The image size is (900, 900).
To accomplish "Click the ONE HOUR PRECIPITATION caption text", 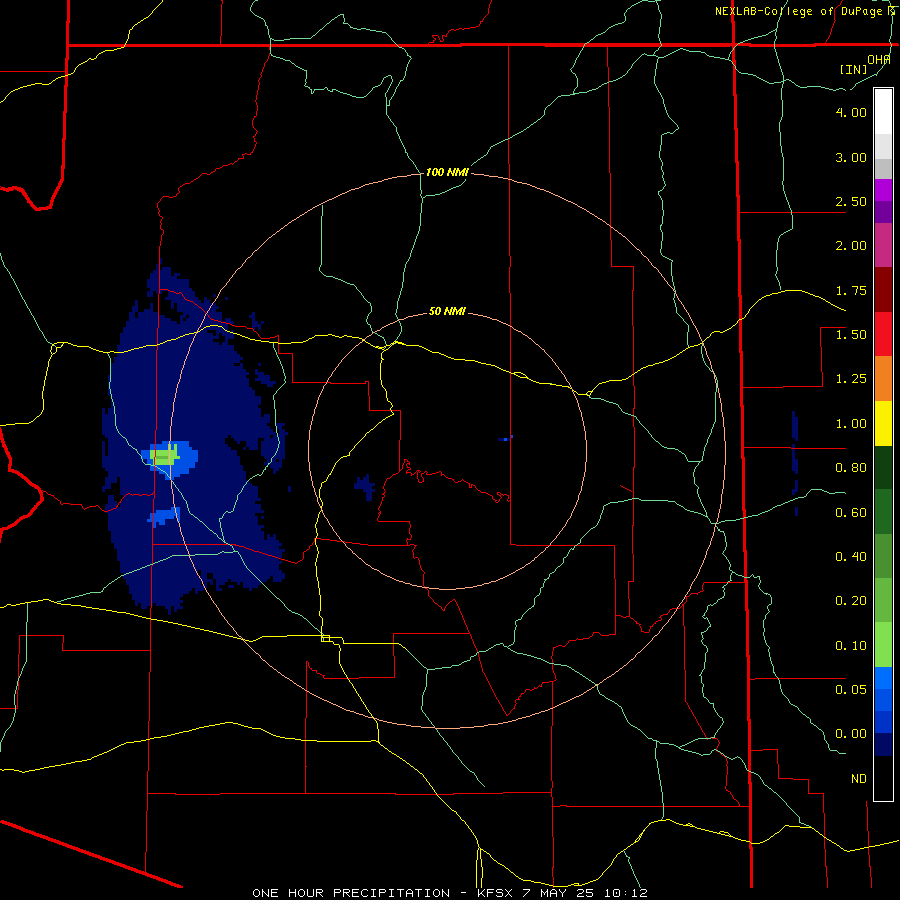I will coord(351,893).
